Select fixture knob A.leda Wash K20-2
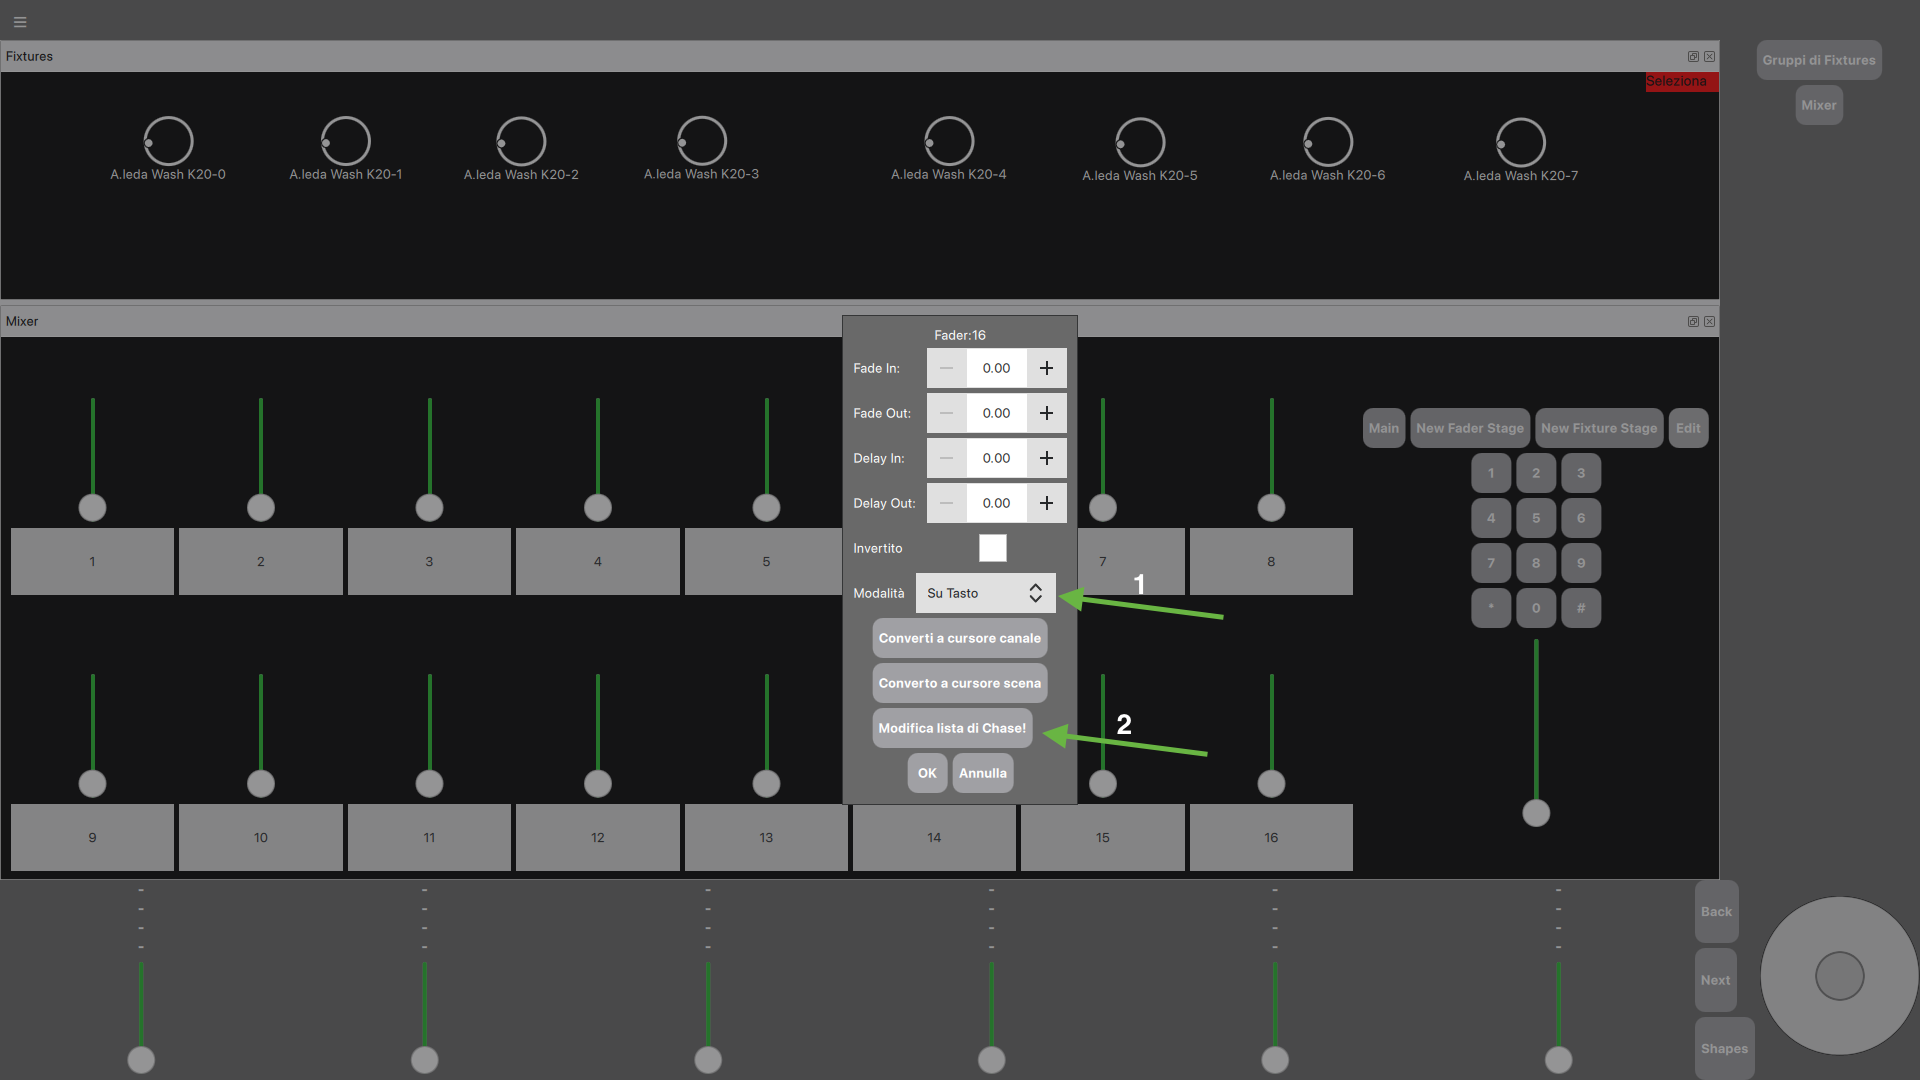1920x1080 pixels. tap(521, 141)
